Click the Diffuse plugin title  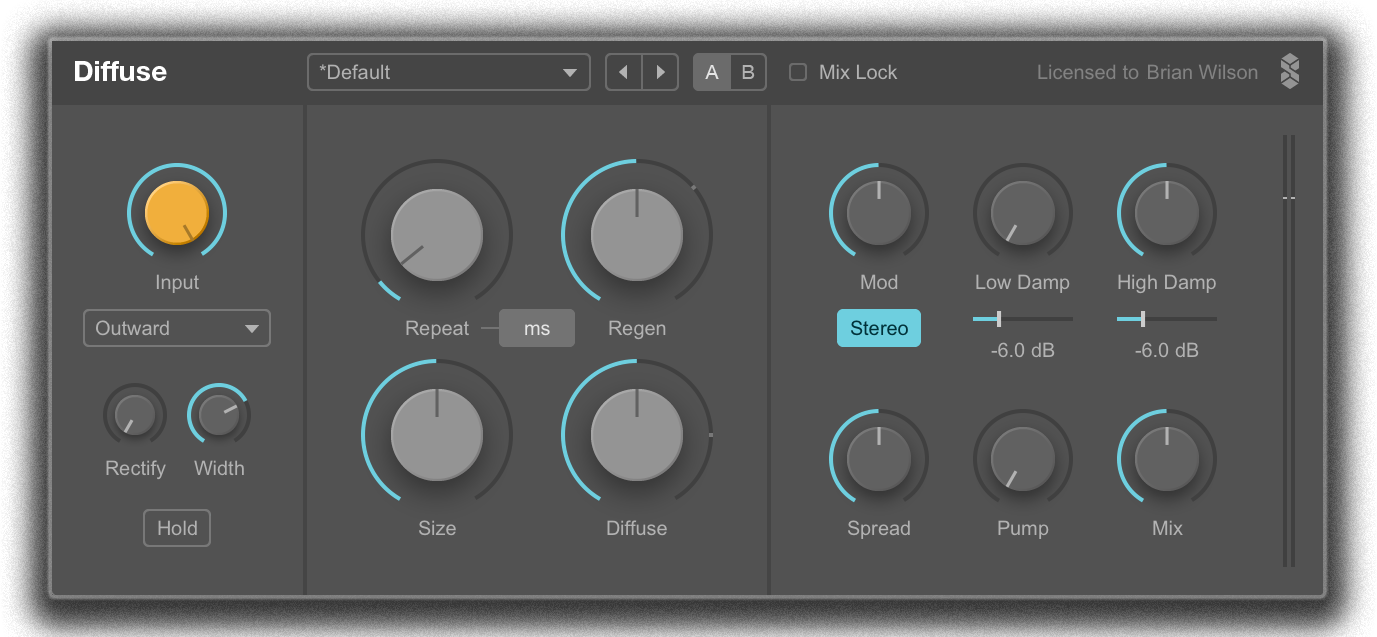click(x=120, y=72)
